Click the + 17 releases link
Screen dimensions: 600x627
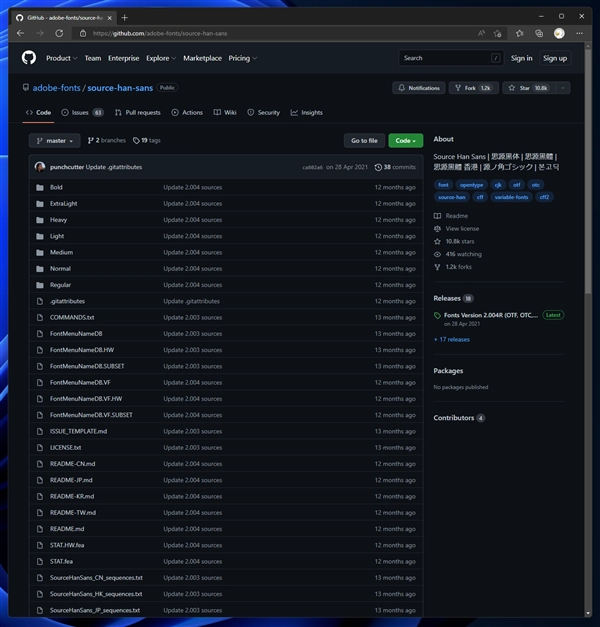(x=452, y=339)
